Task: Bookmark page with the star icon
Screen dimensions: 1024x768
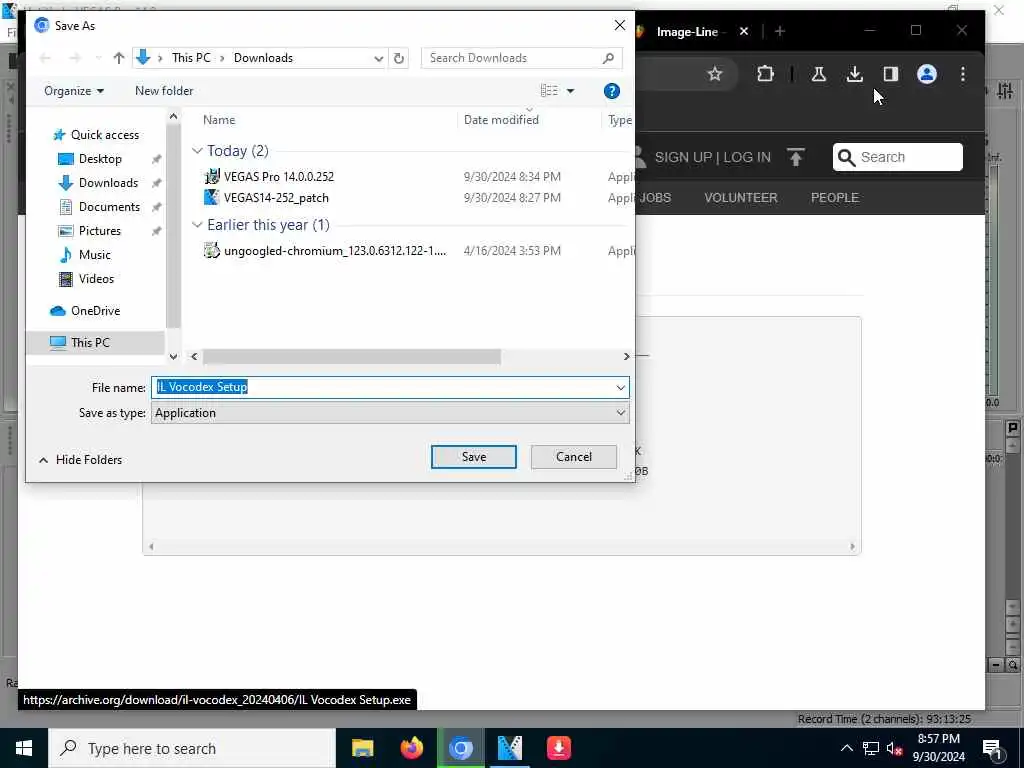Action: coord(715,74)
